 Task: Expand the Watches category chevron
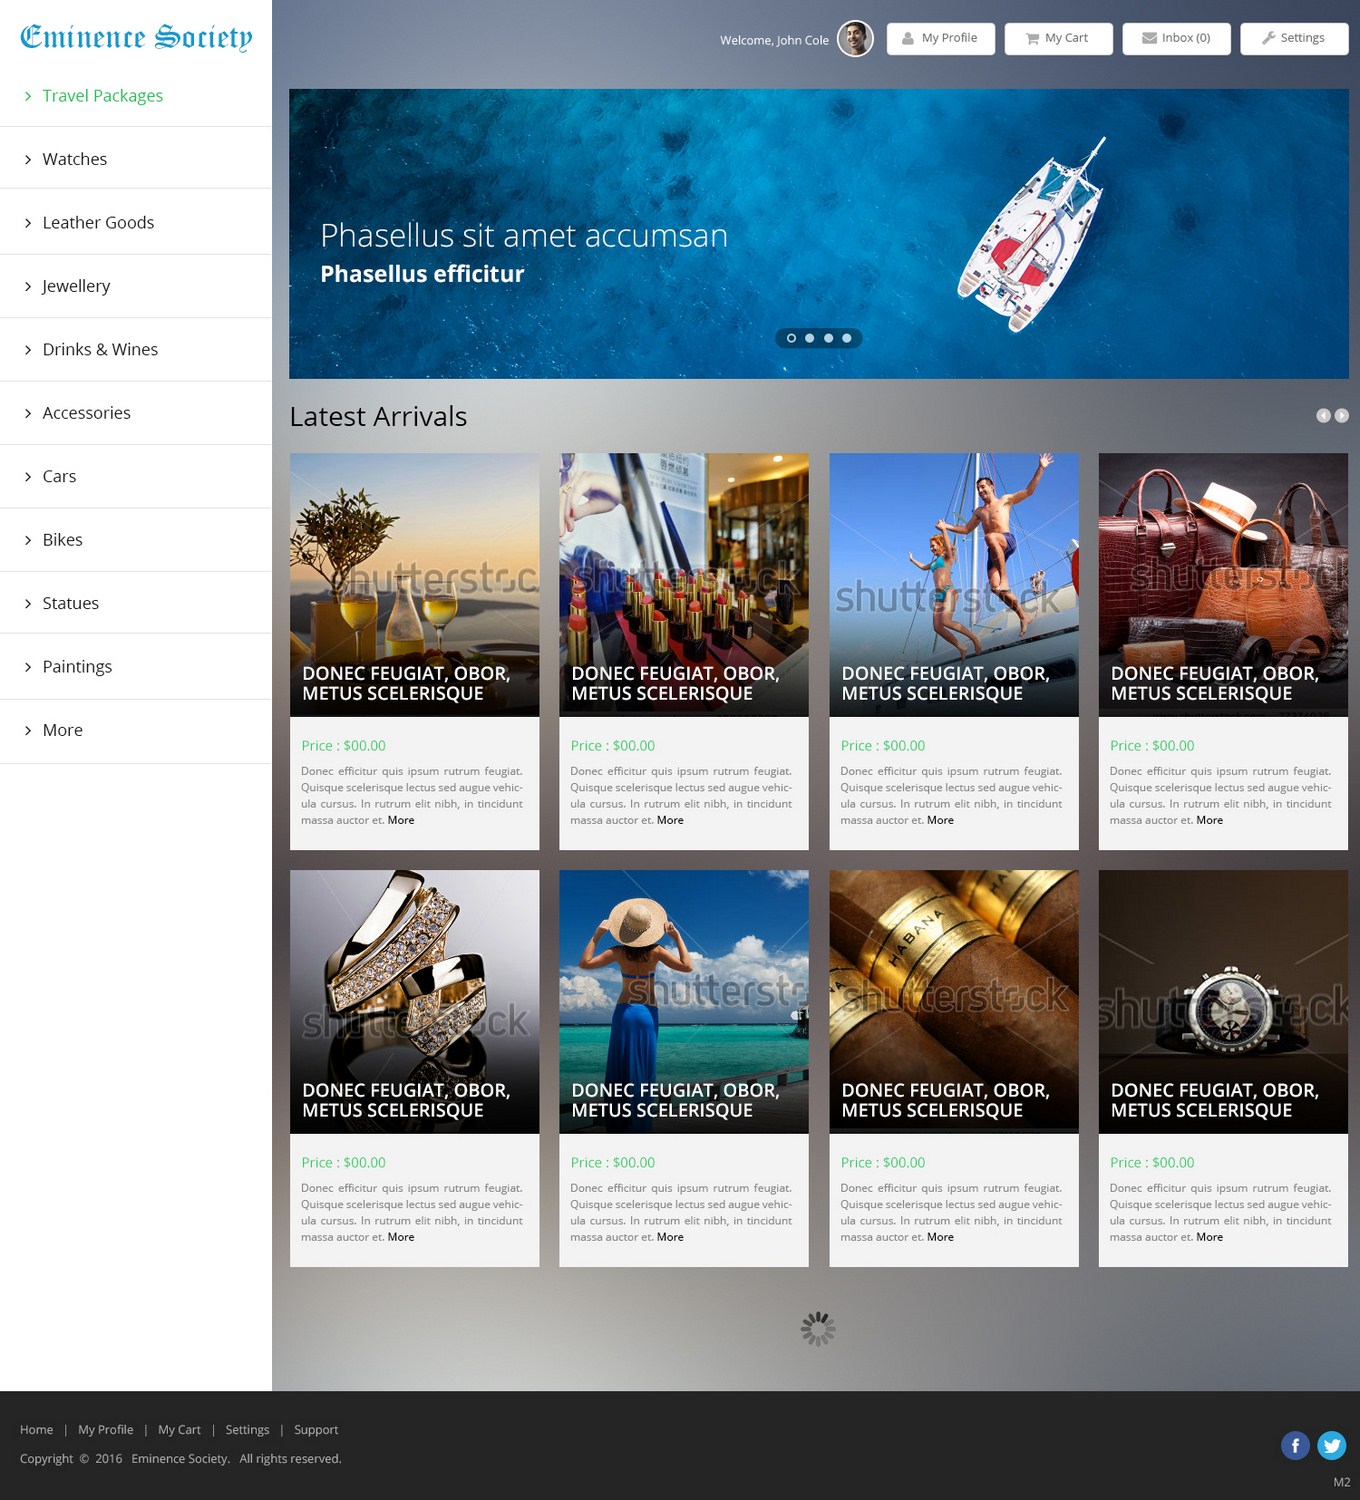[x=28, y=160]
